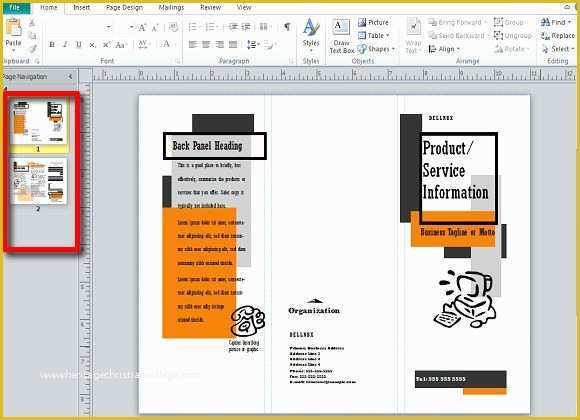Open the Columns button

coord(264,27)
